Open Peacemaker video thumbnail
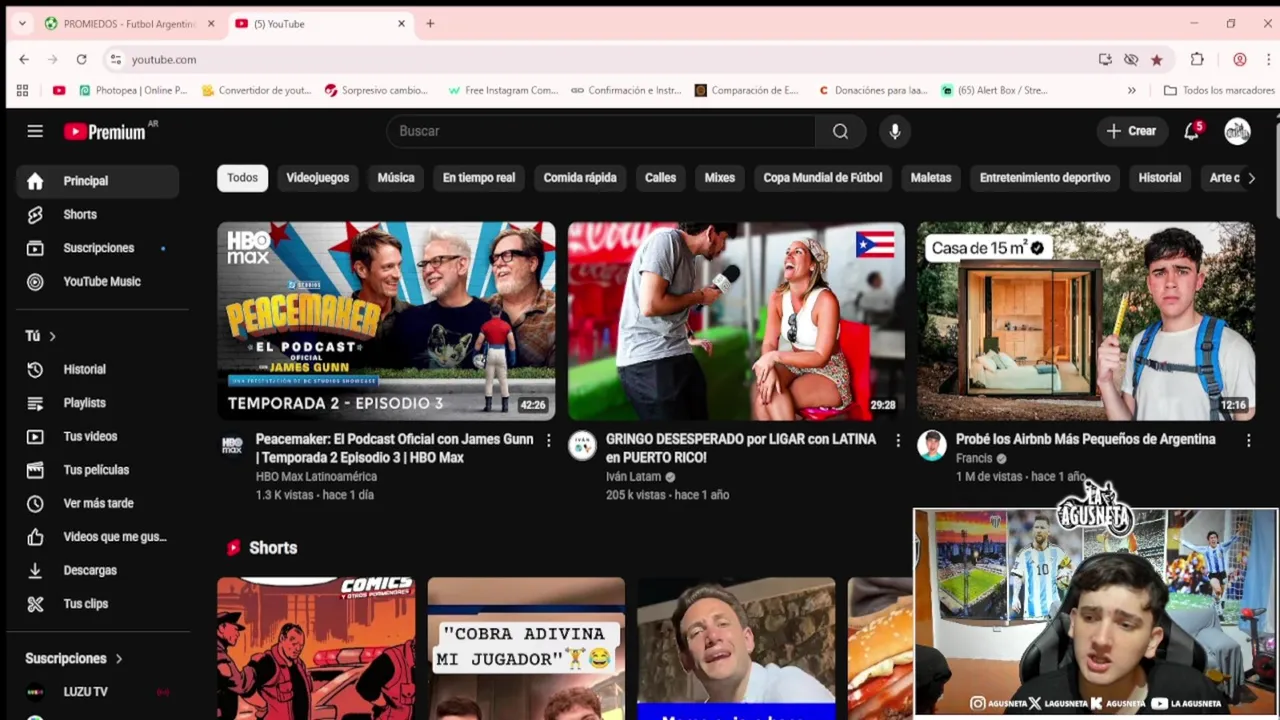 tap(386, 321)
